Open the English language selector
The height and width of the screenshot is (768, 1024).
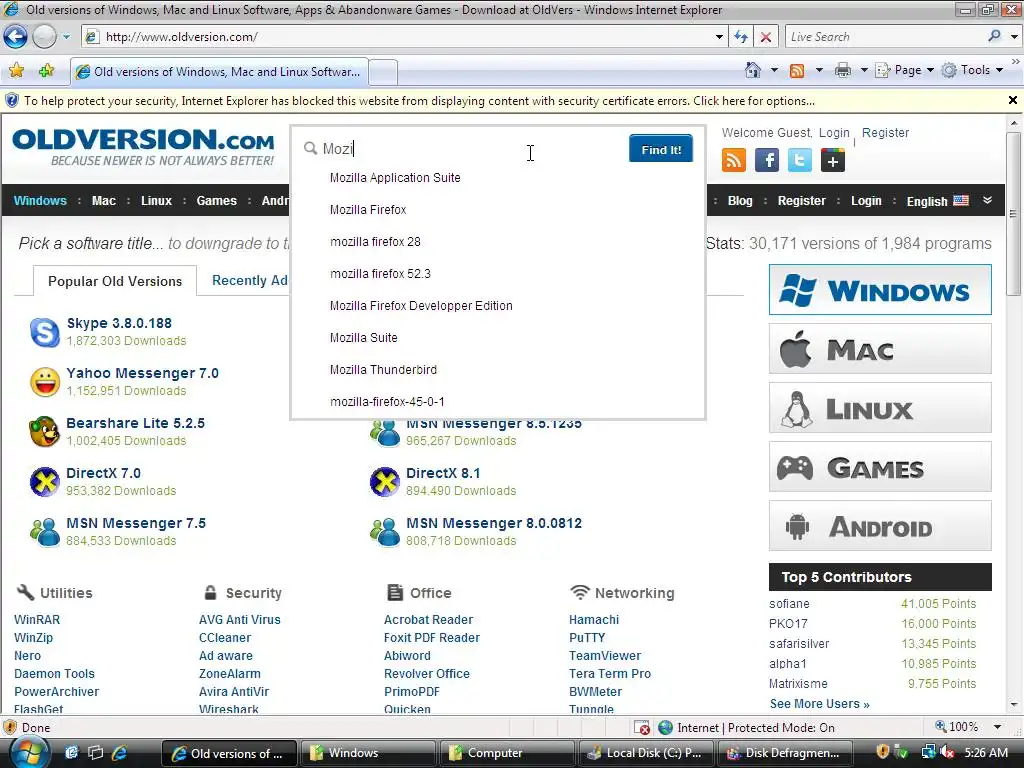[x=937, y=201]
